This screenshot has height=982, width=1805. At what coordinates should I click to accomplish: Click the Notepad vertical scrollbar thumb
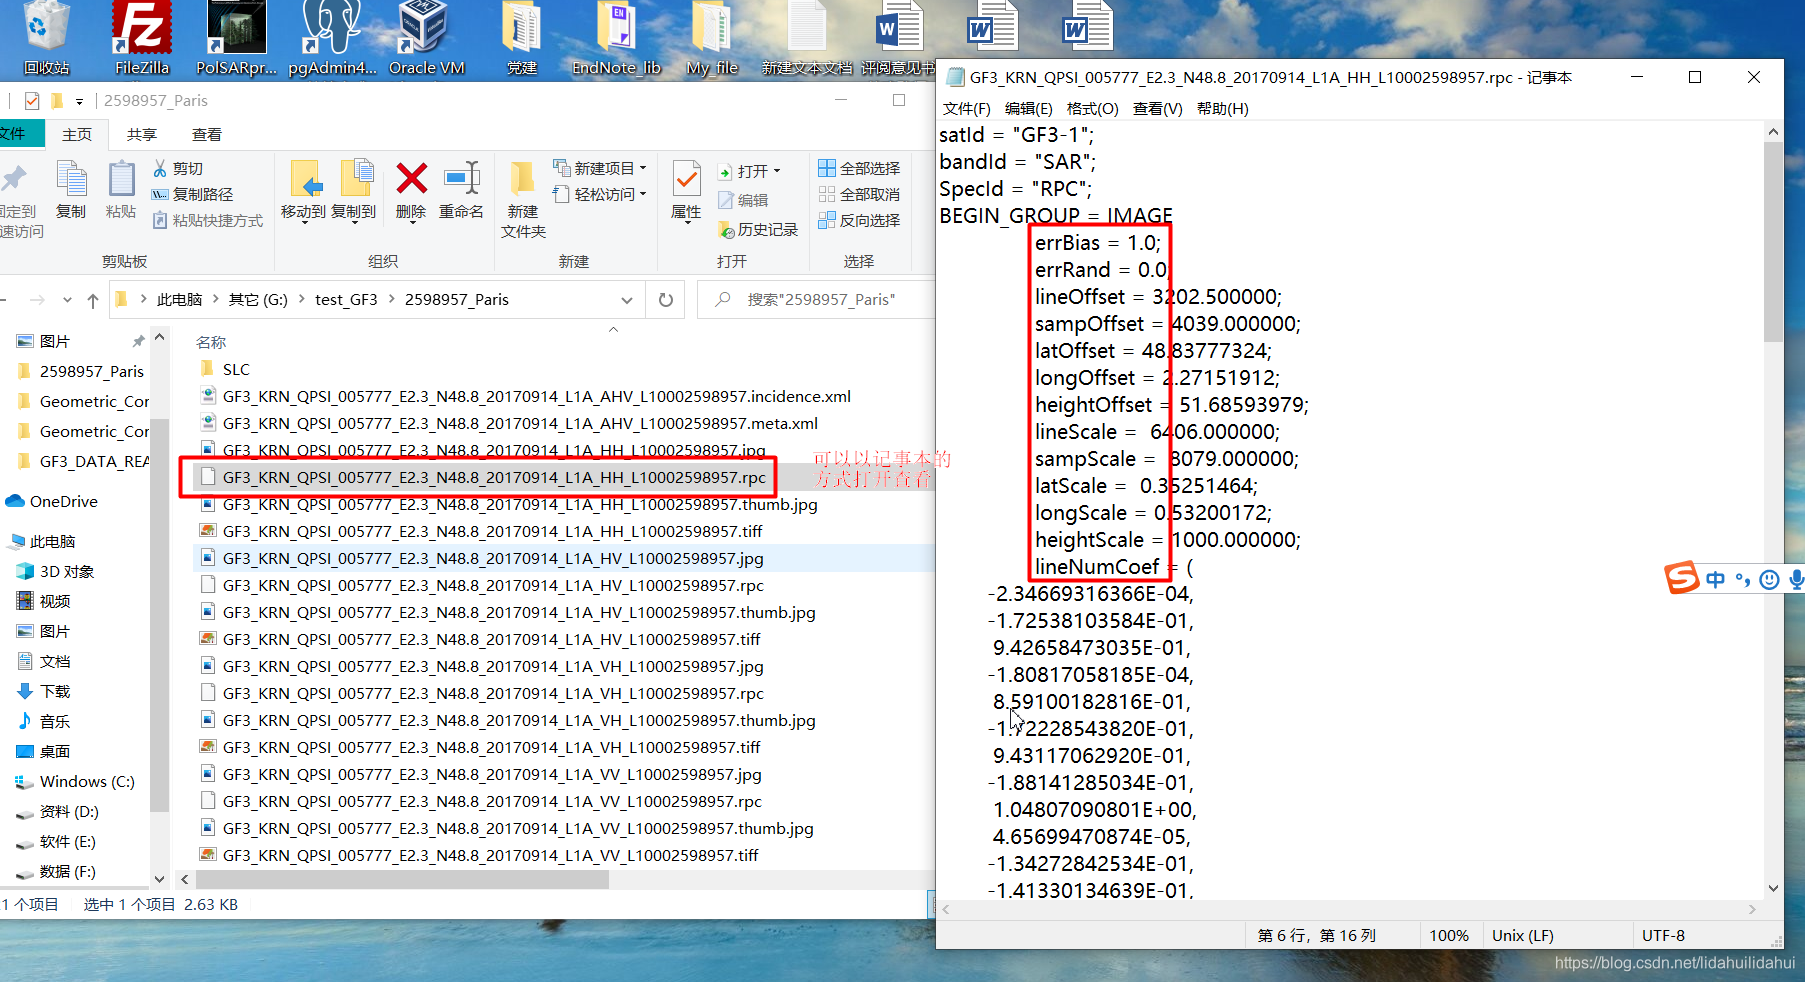point(1773,241)
